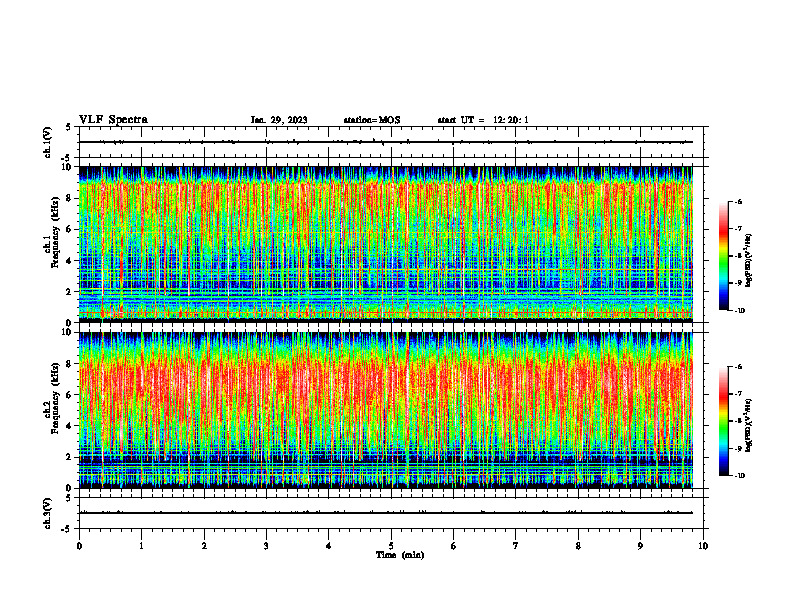
Task: Click the "8" kHz tick on ch.2 axis
Action: point(70,364)
